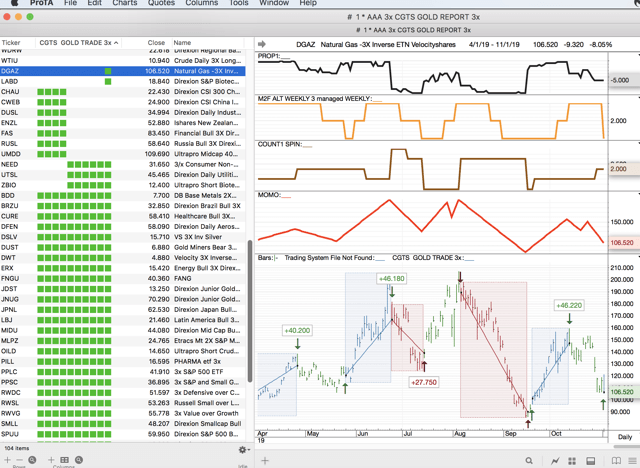Sort by CGTS GOLD TRADE 3x column header

coord(78,42)
